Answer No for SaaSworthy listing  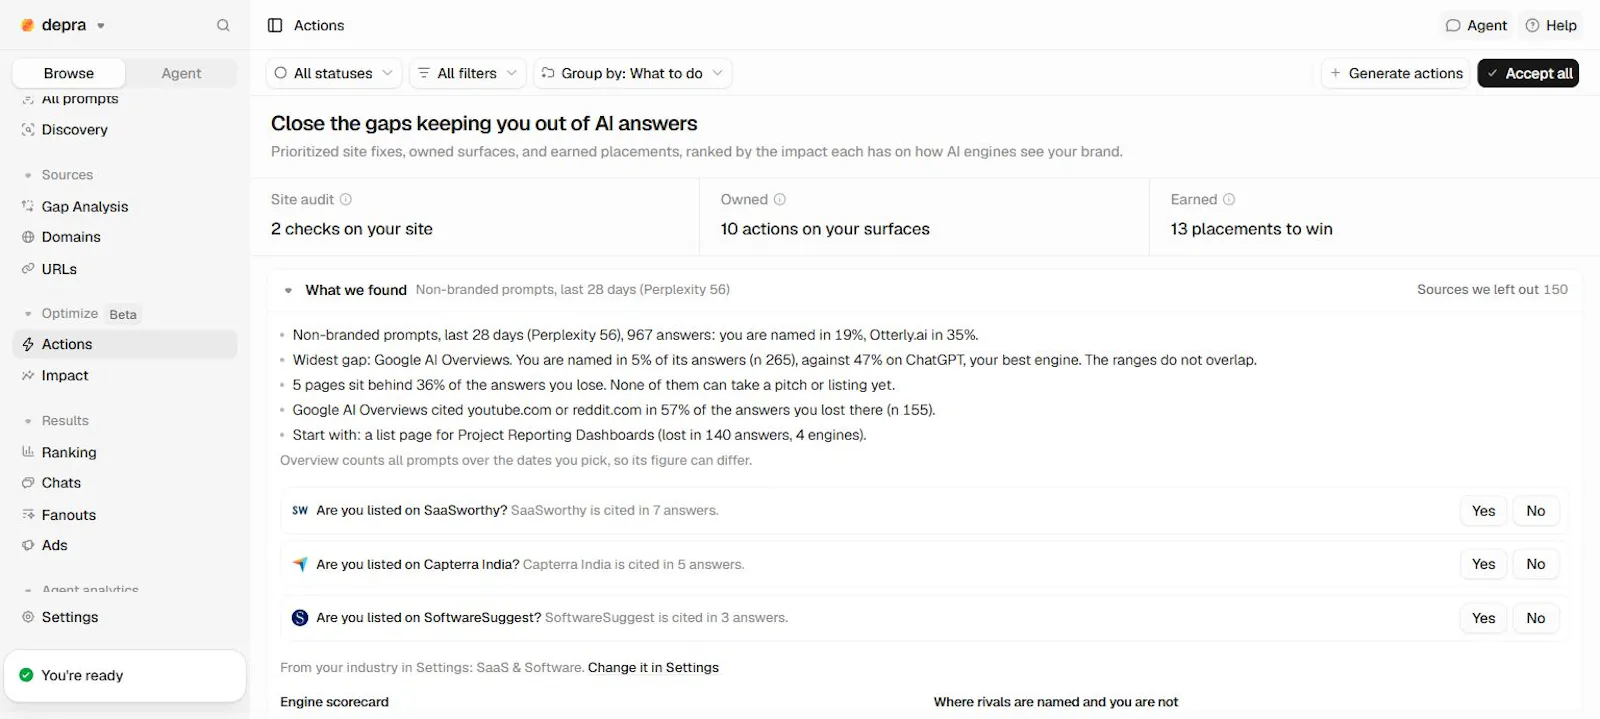(x=1536, y=511)
